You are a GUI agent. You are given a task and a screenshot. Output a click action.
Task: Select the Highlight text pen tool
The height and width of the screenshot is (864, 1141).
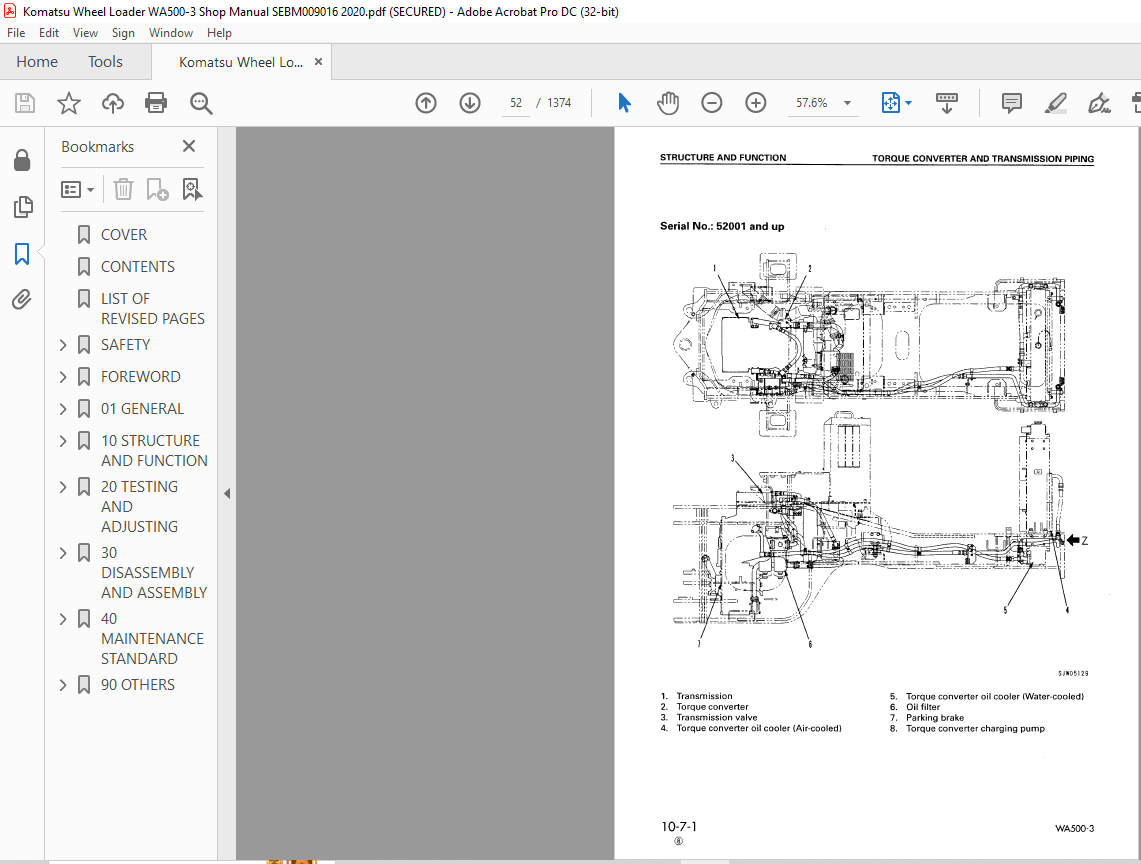(1055, 103)
